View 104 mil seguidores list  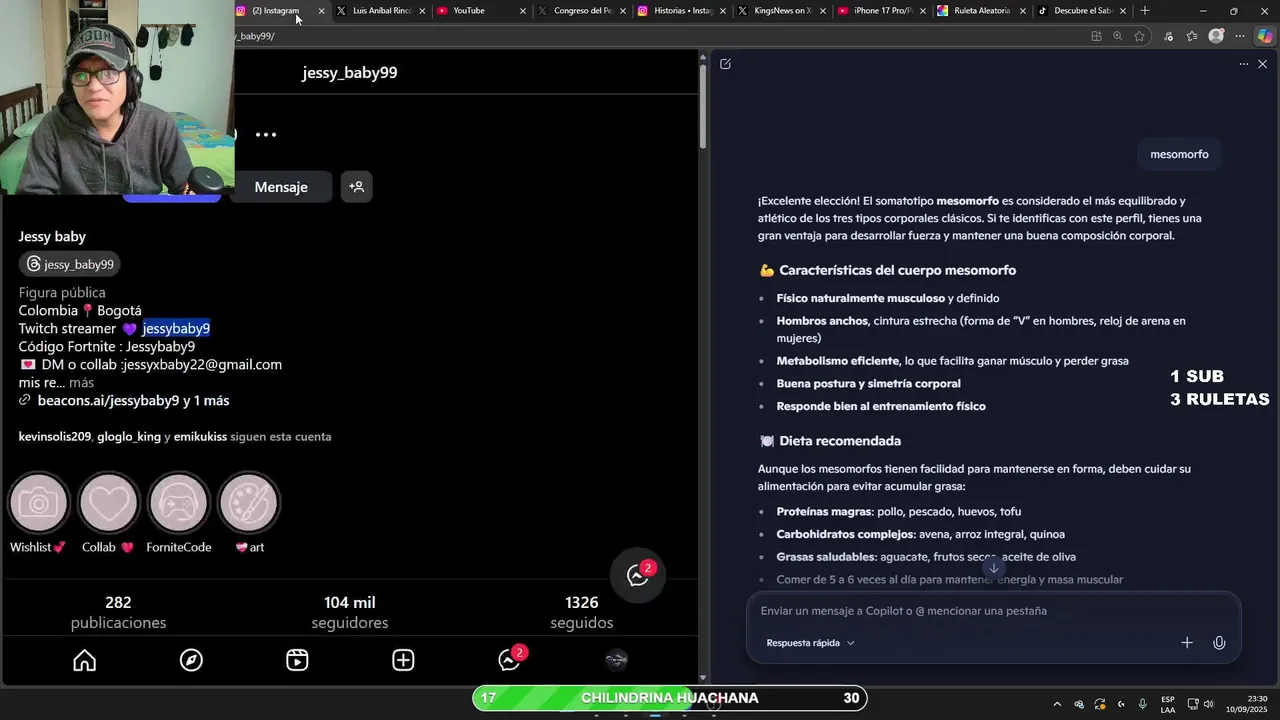350,612
